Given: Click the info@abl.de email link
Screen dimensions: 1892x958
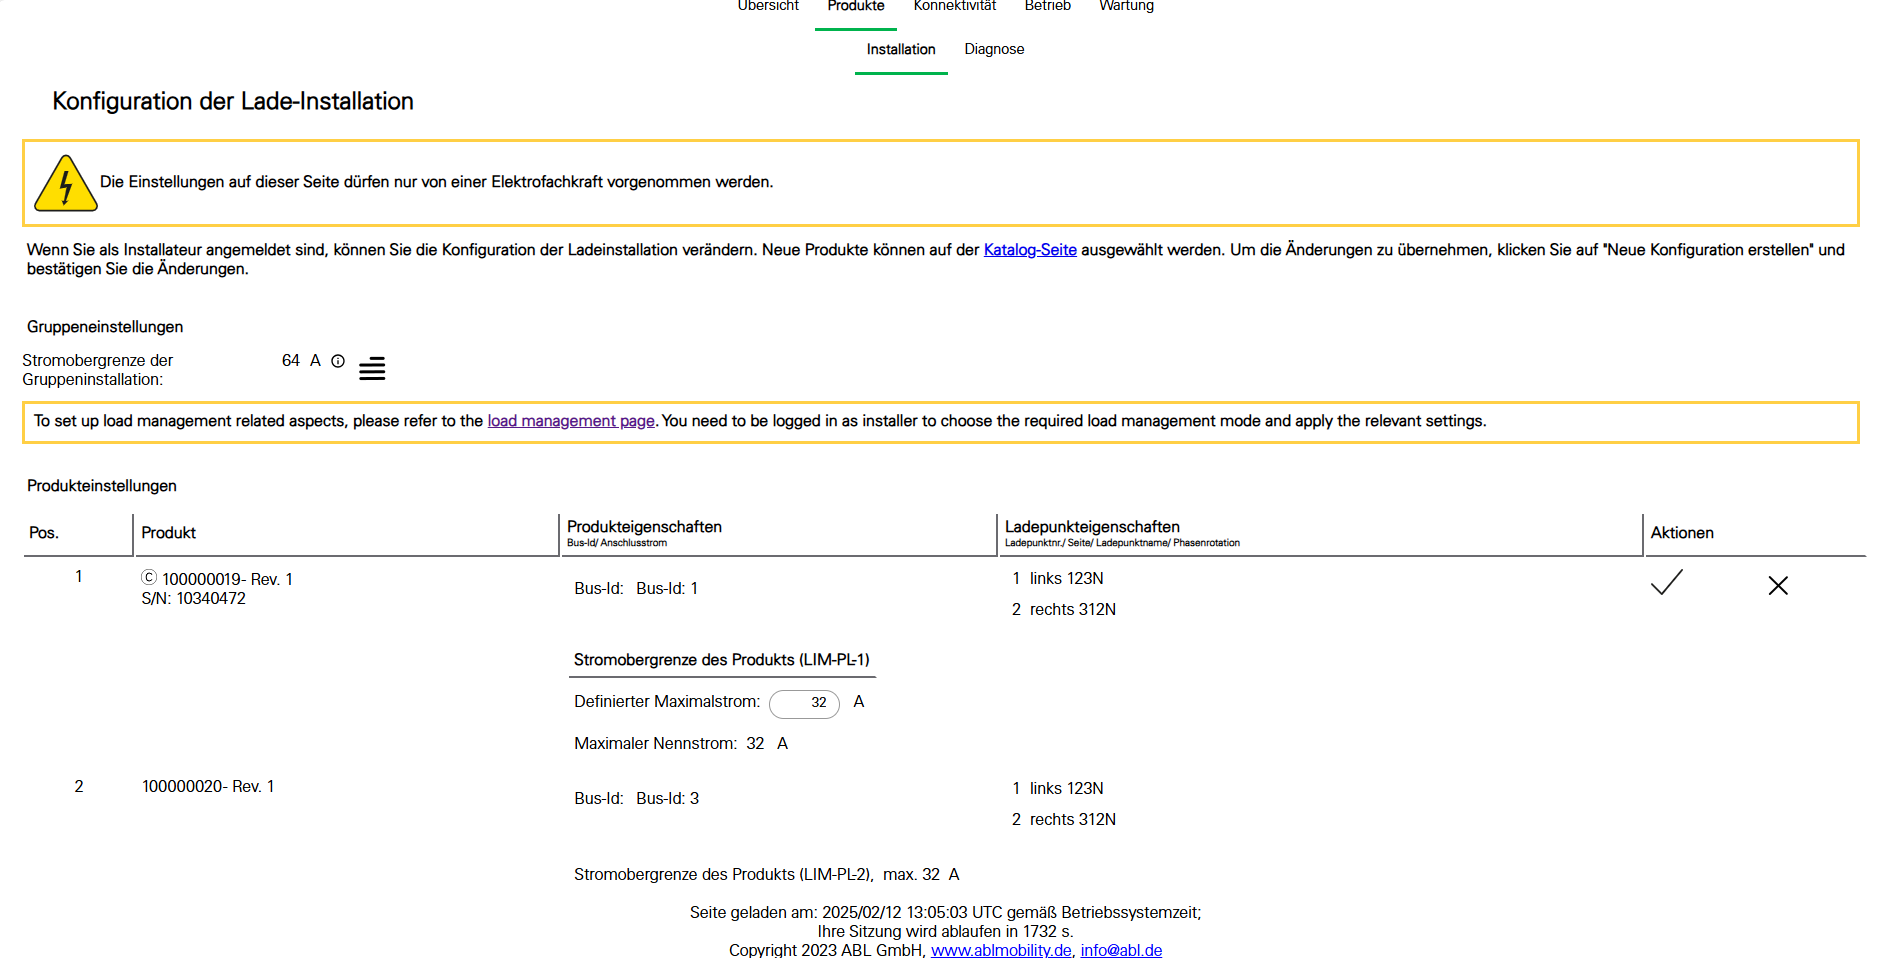Looking at the screenshot, I should [x=1121, y=950].
